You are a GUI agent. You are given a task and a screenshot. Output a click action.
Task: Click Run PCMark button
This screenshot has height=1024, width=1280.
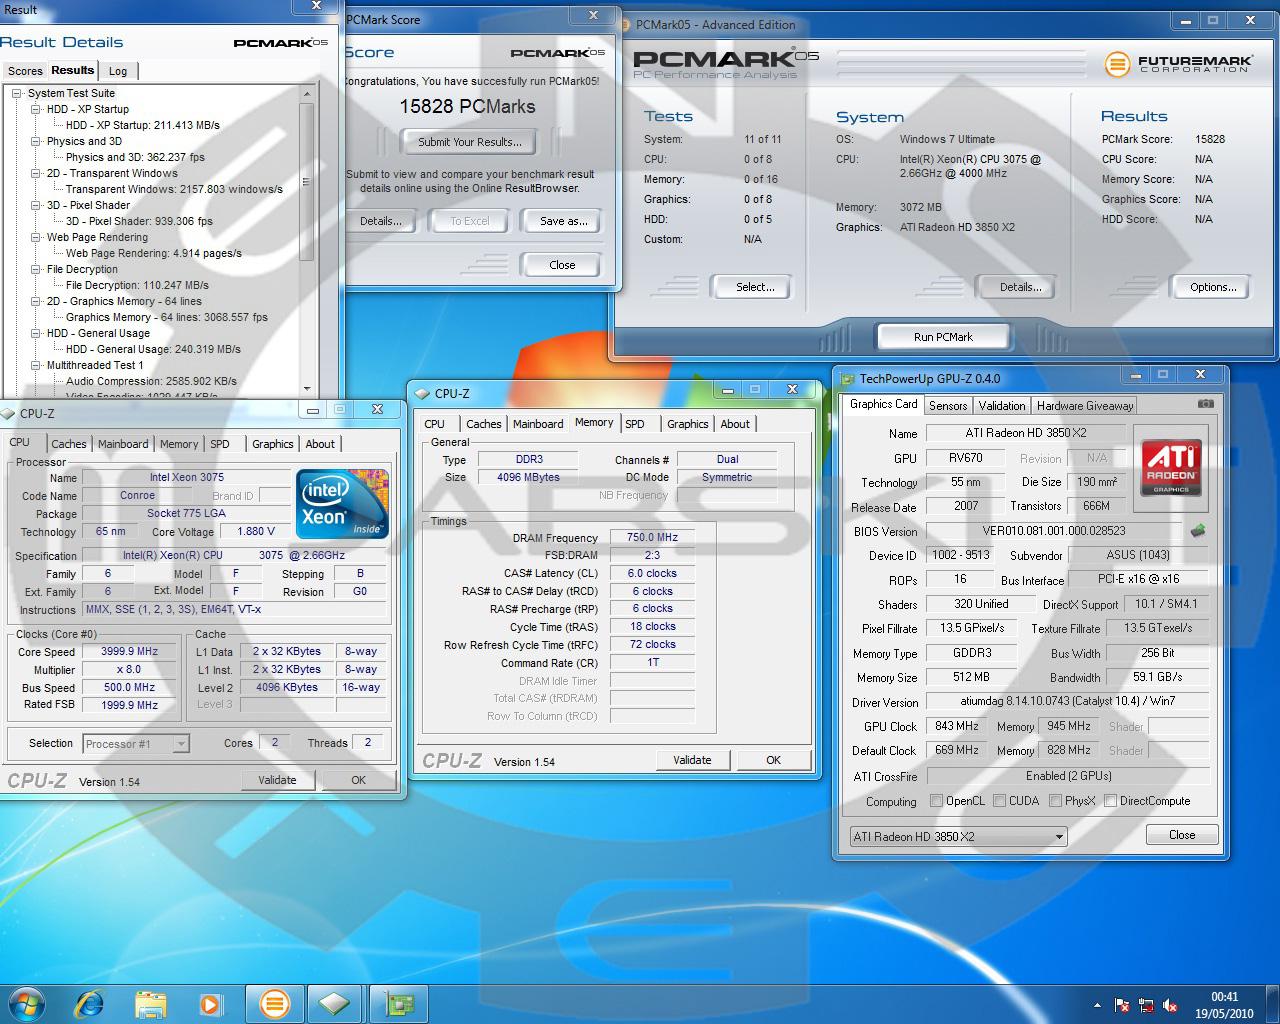tap(943, 337)
